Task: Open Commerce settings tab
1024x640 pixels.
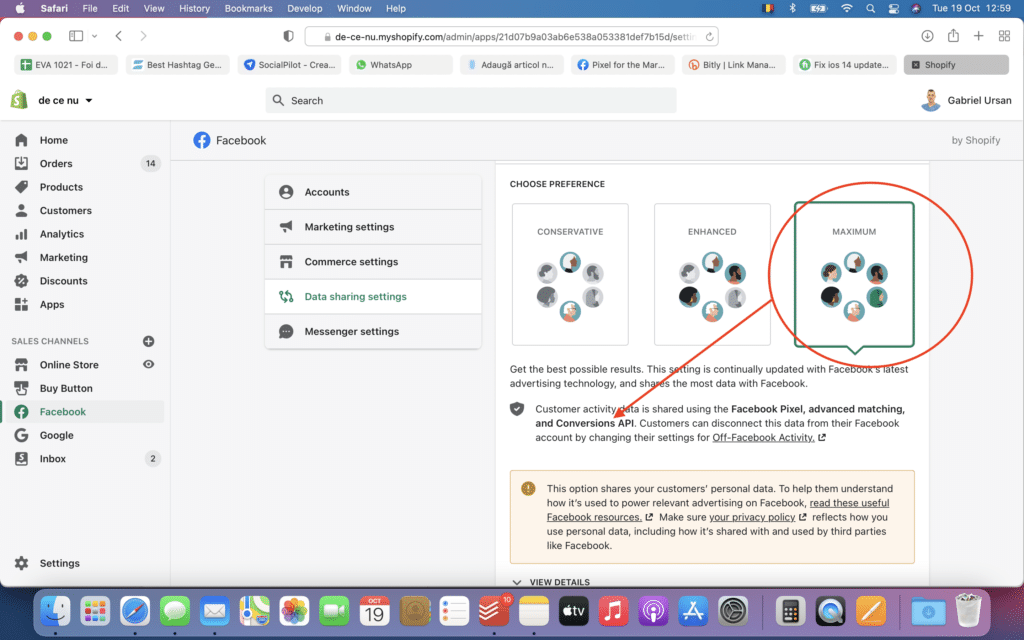Action: pos(373,261)
